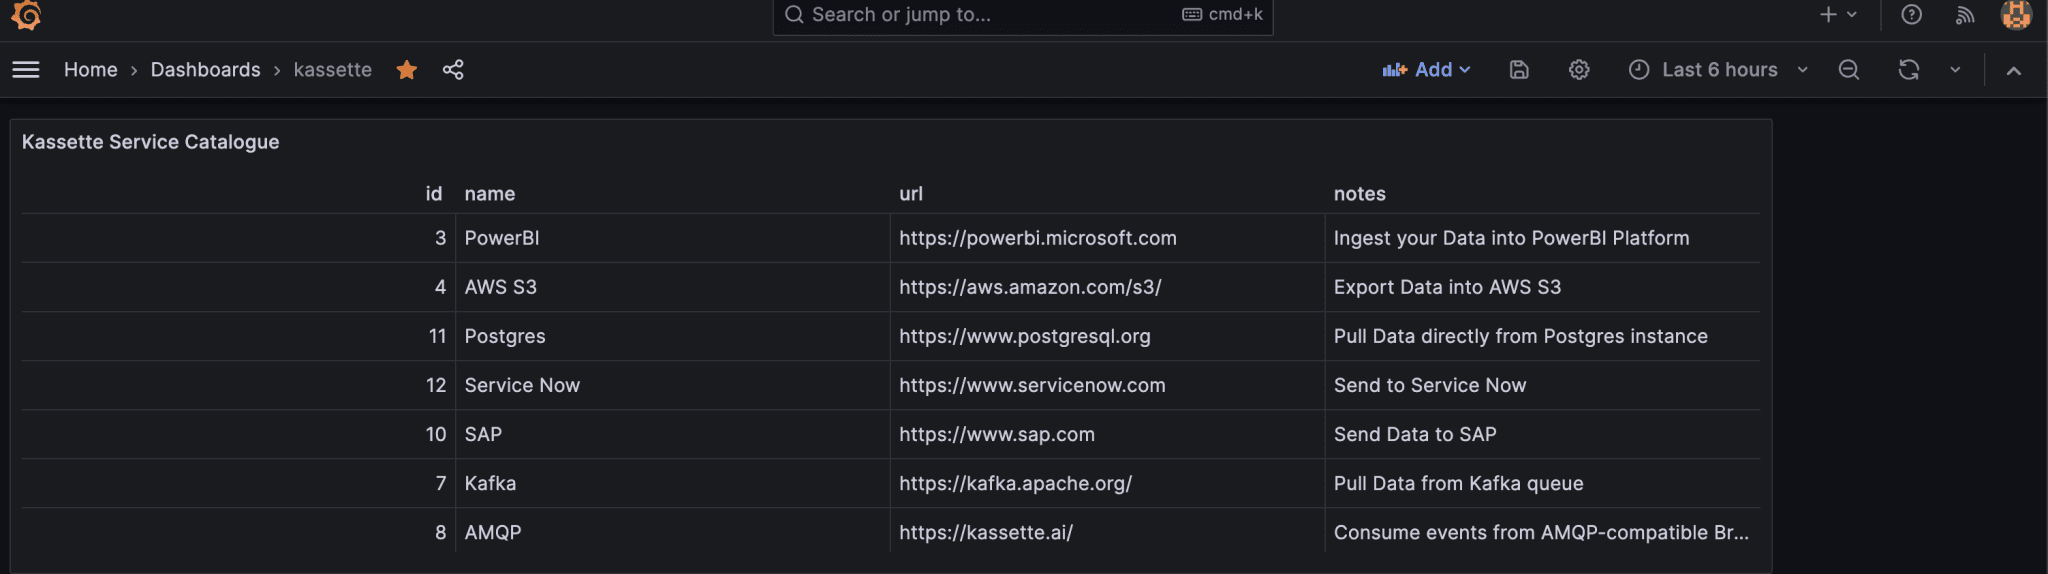Screen dimensions: 2048x574
Task: Click id cell 12 in Service Now row
Action: tap(238, 385)
